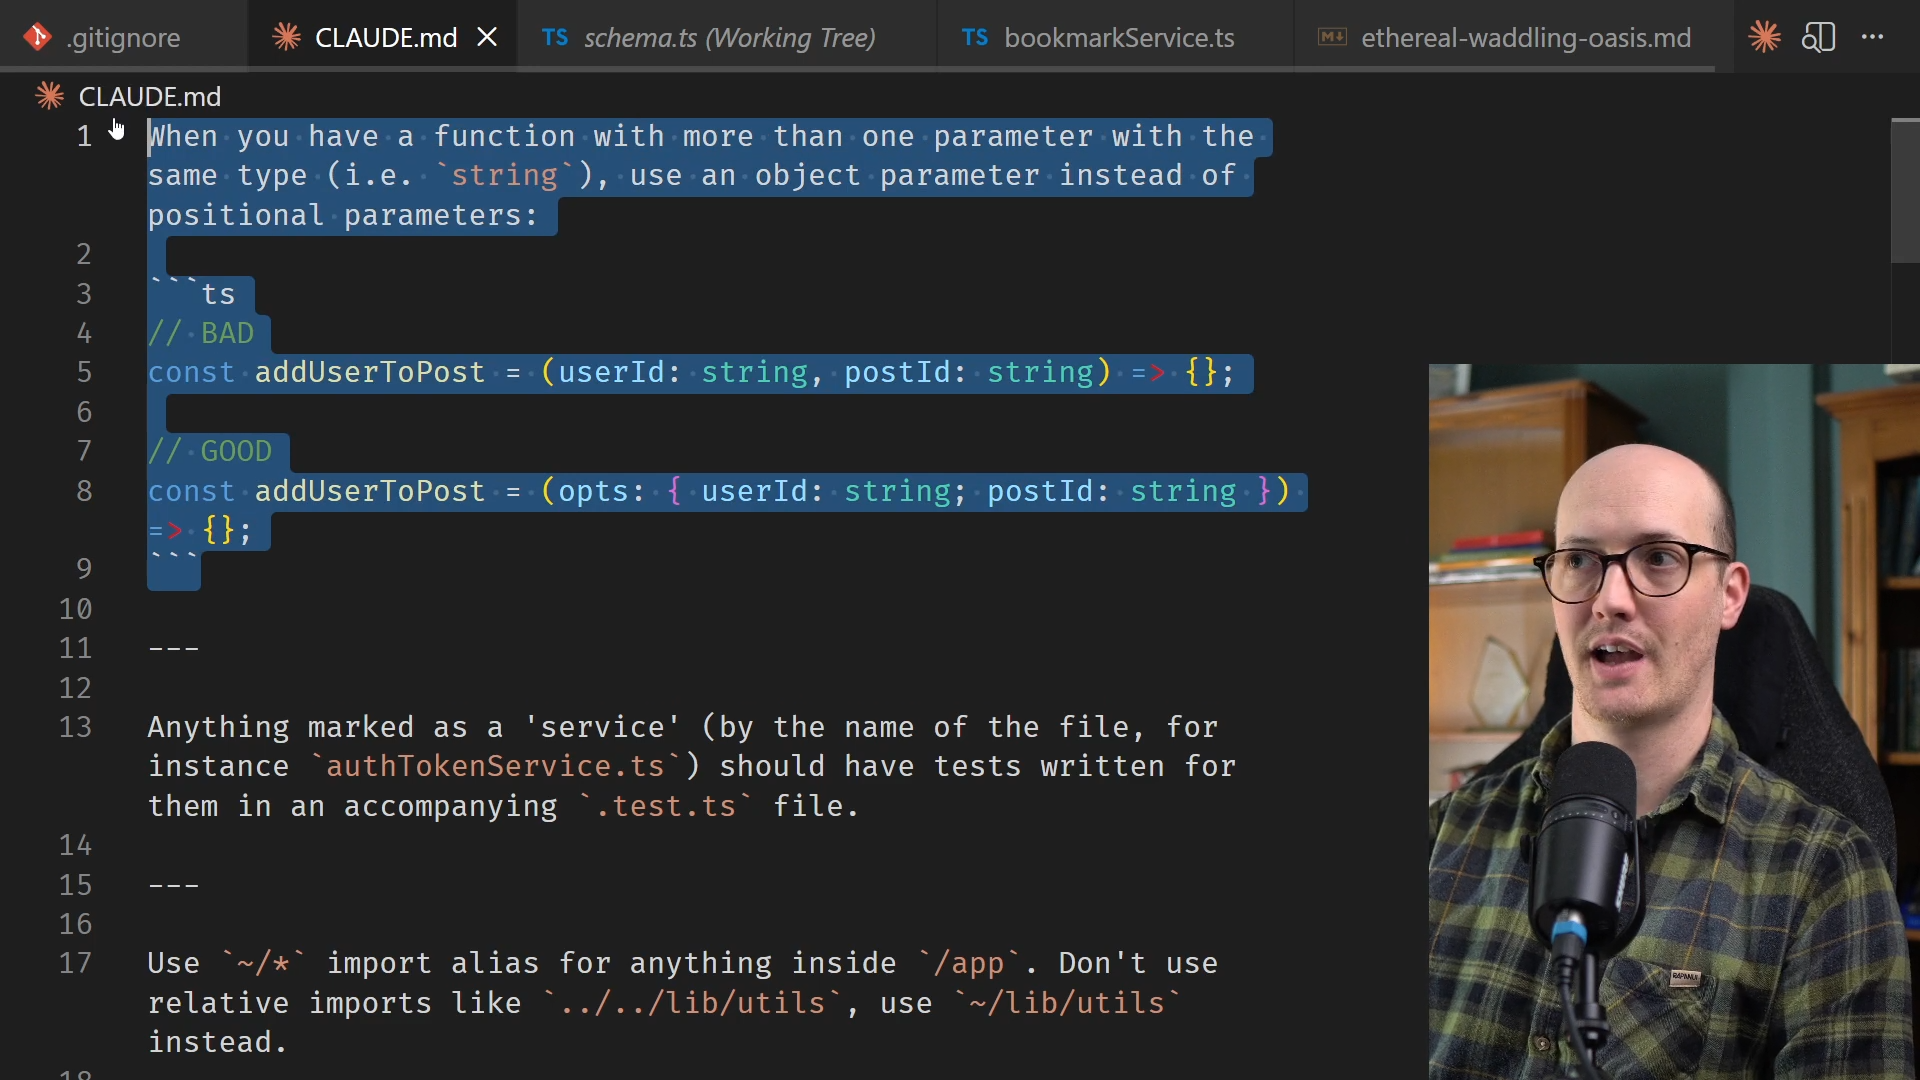1920x1080 pixels.
Task: Click the 'authTokenService.ts' inline code text
Action: coord(495,766)
